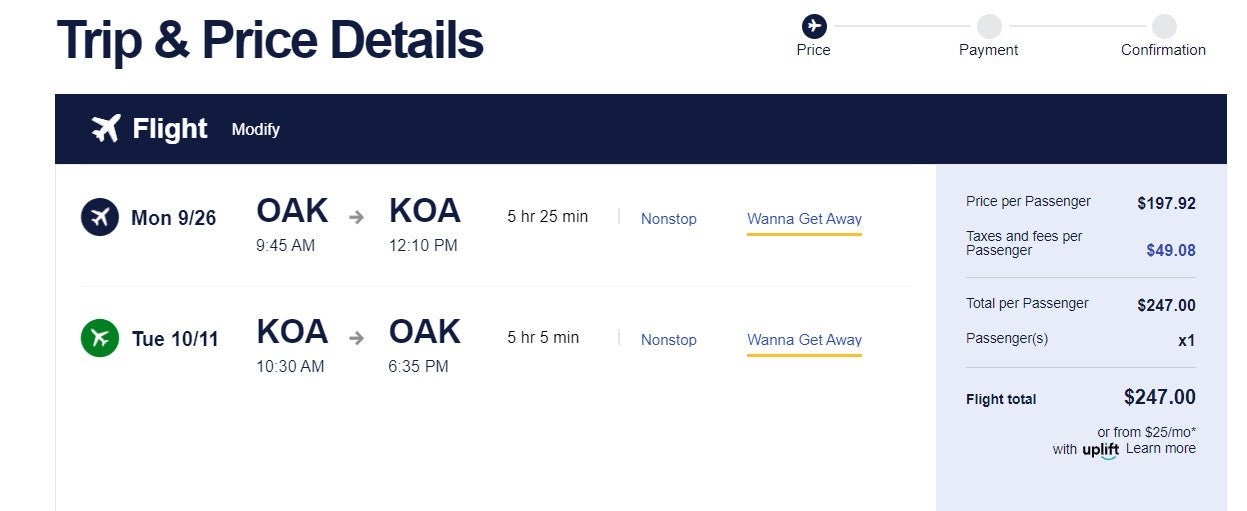Screen dimensions: 1247x511
Task: Click the arrow between OAK and KOA
Action: 357,217
